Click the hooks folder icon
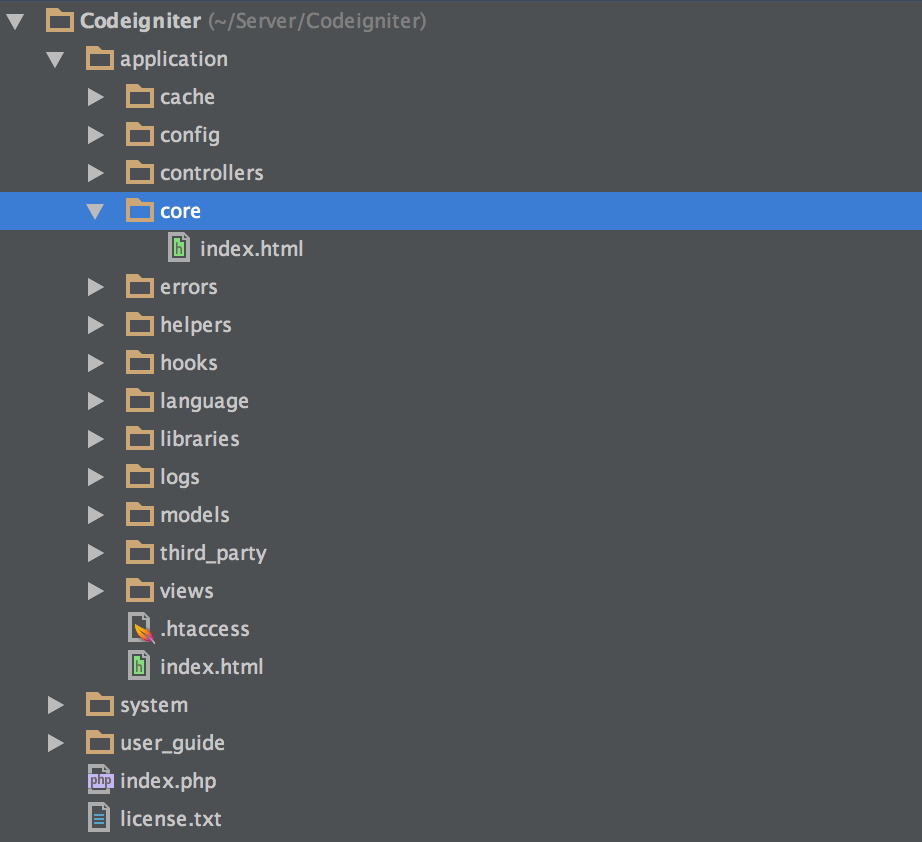 coord(140,362)
